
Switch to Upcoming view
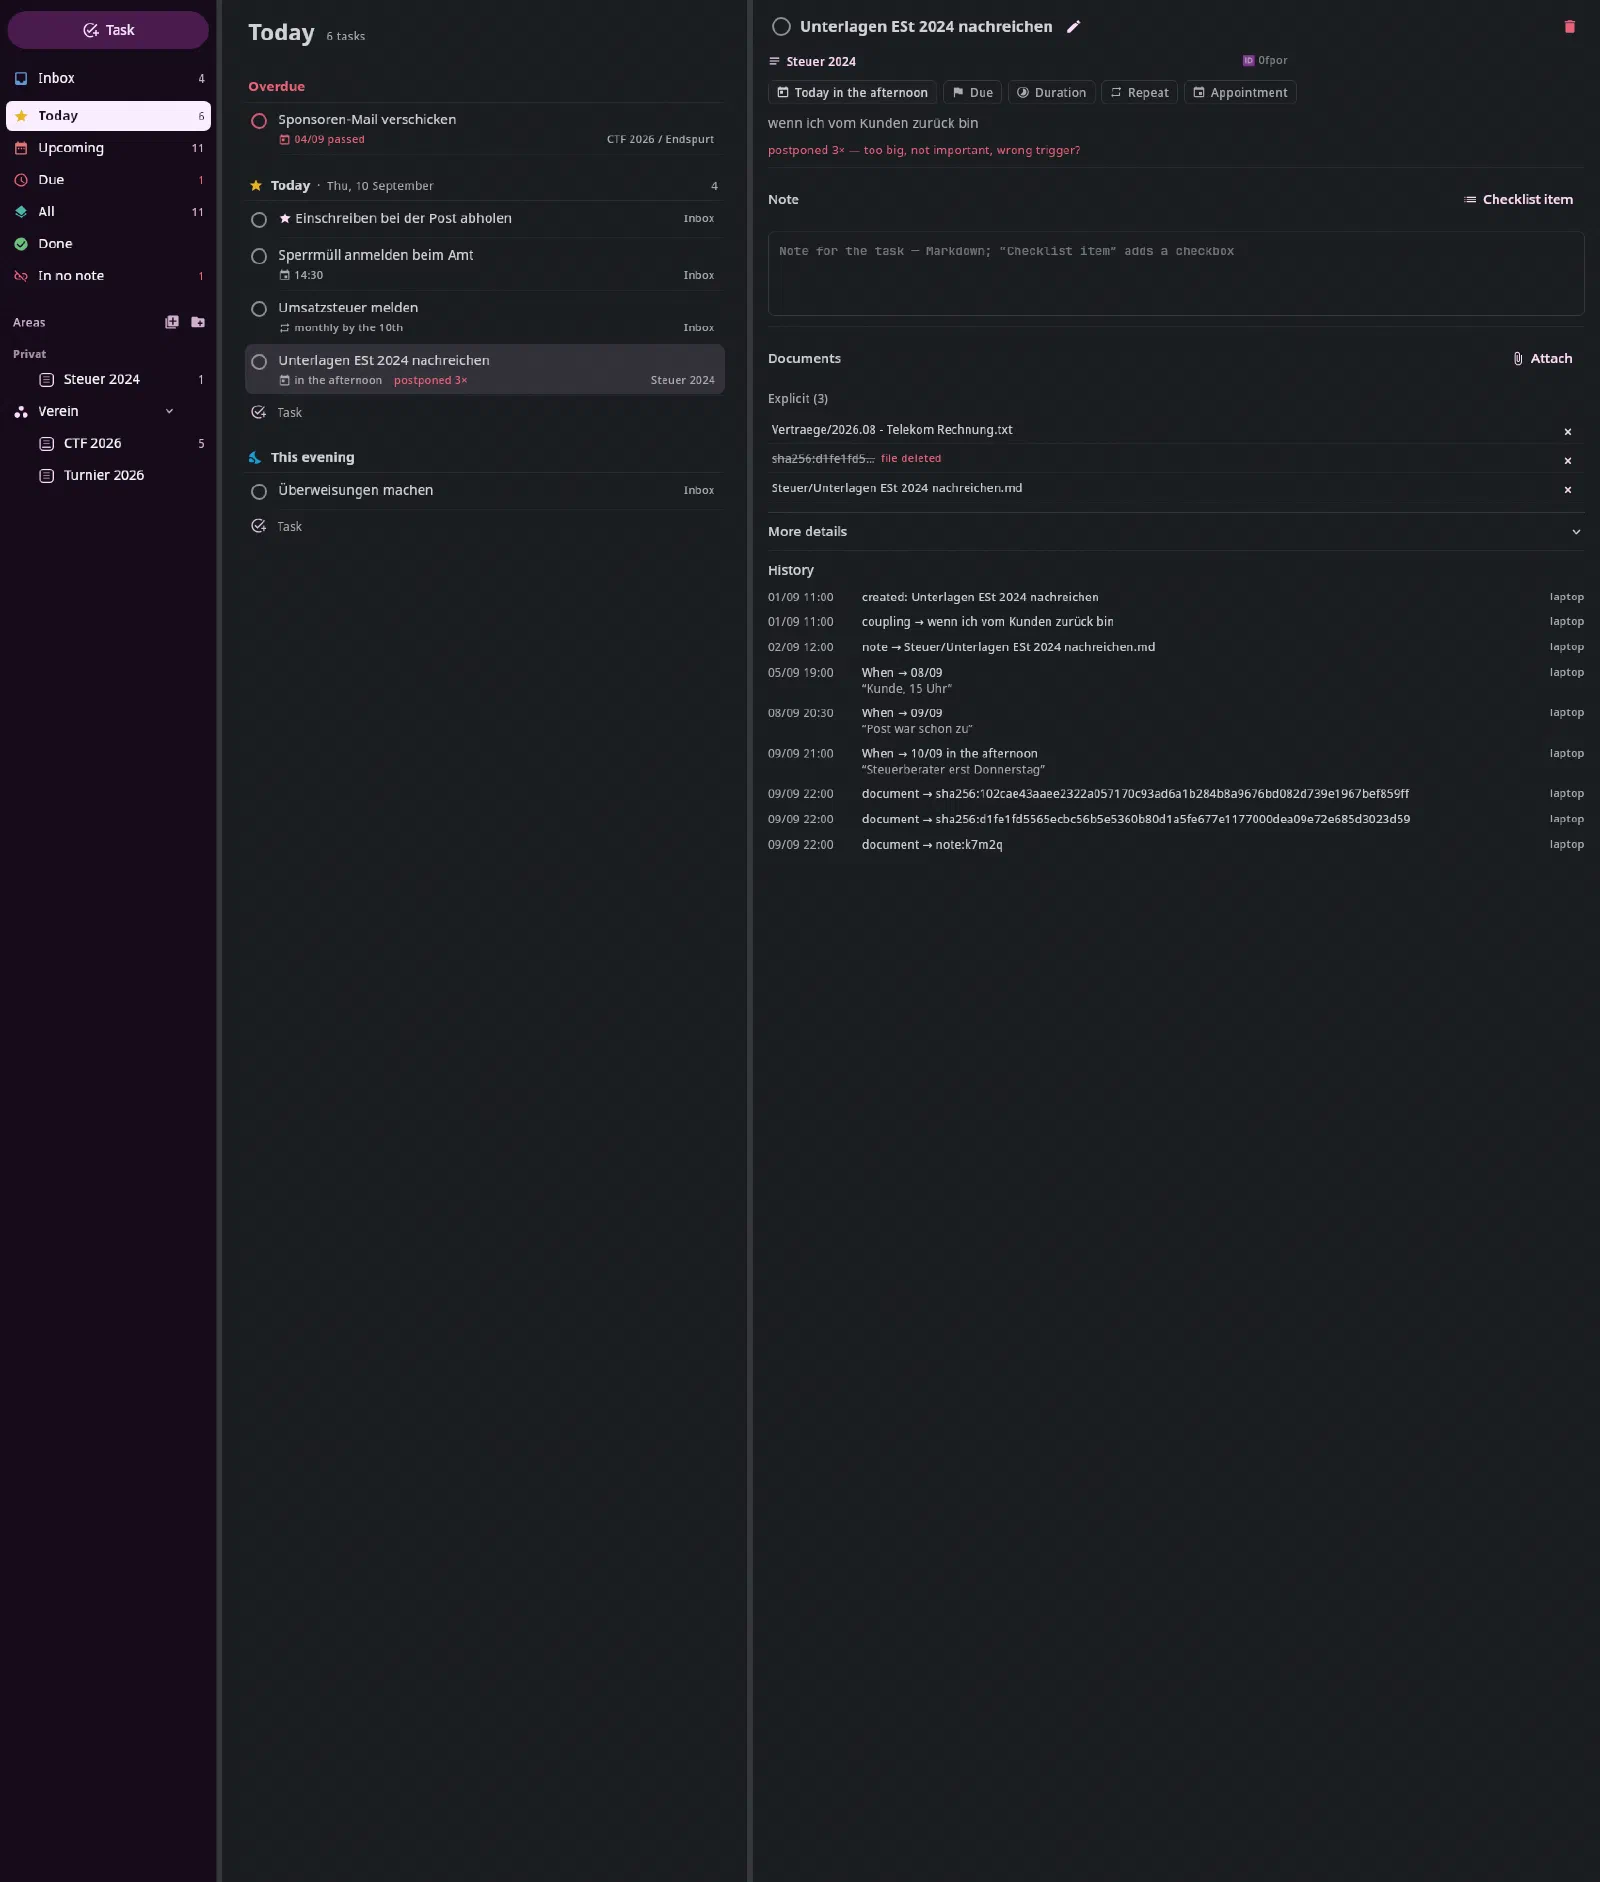[x=108, y=148]
